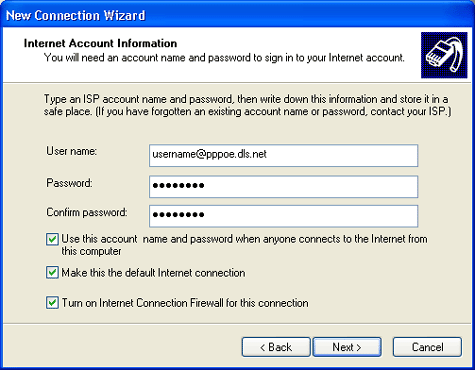Focus the User name input field
The height and width of the screenshot is (370, 475).
point(283,155)
